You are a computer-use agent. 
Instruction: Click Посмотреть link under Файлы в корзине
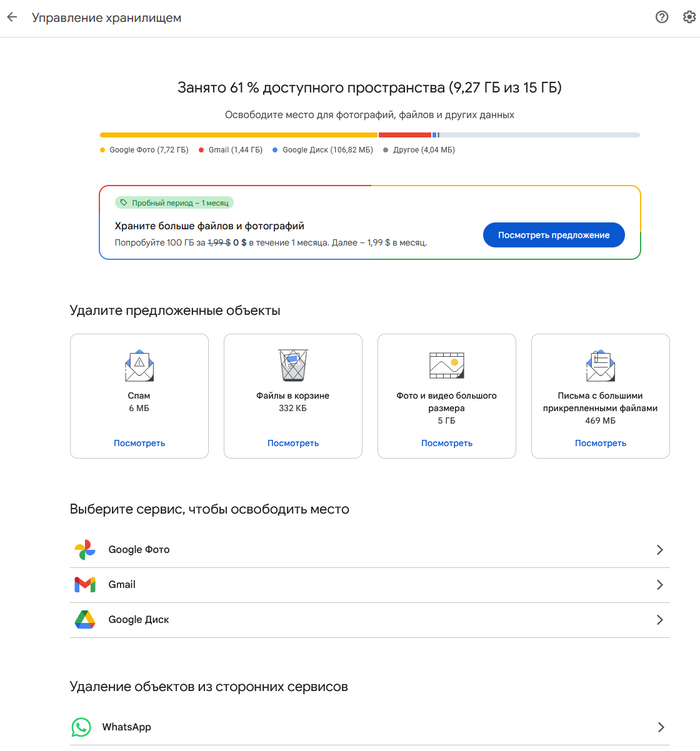click(293, 443)
